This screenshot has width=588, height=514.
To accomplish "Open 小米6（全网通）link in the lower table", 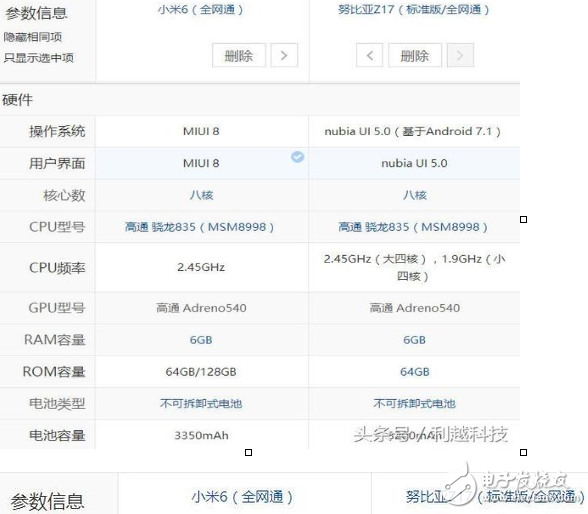I will pos(242,497).
